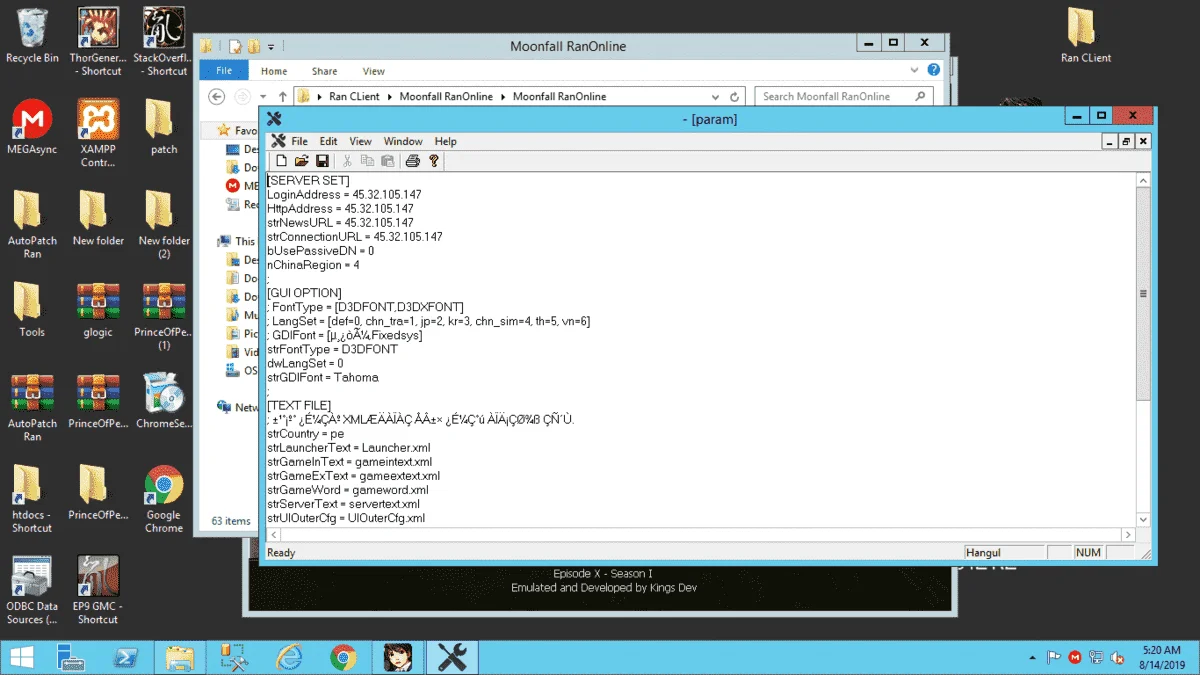Click the Open file toolbar icon

pos(302,161)
